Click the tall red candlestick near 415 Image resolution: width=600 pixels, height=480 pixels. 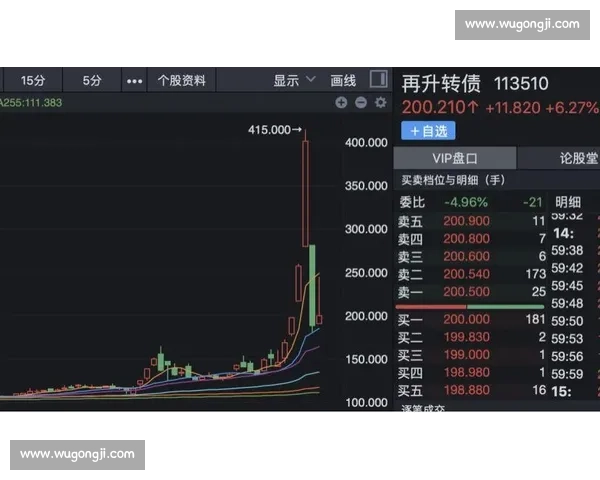point(305,193)
